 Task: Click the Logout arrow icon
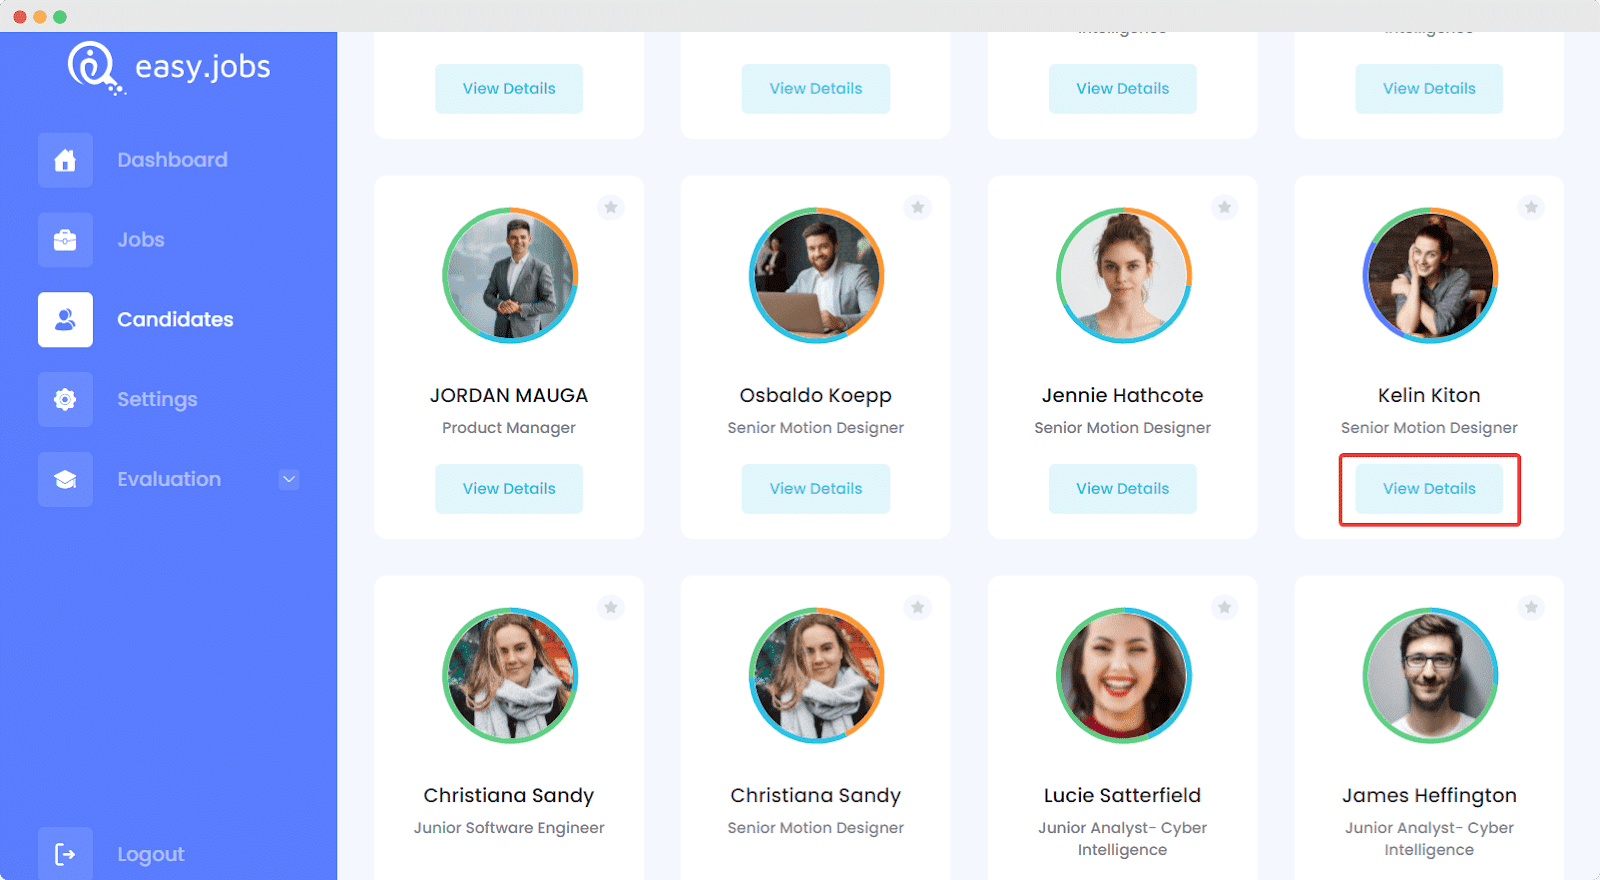[65, 854]
